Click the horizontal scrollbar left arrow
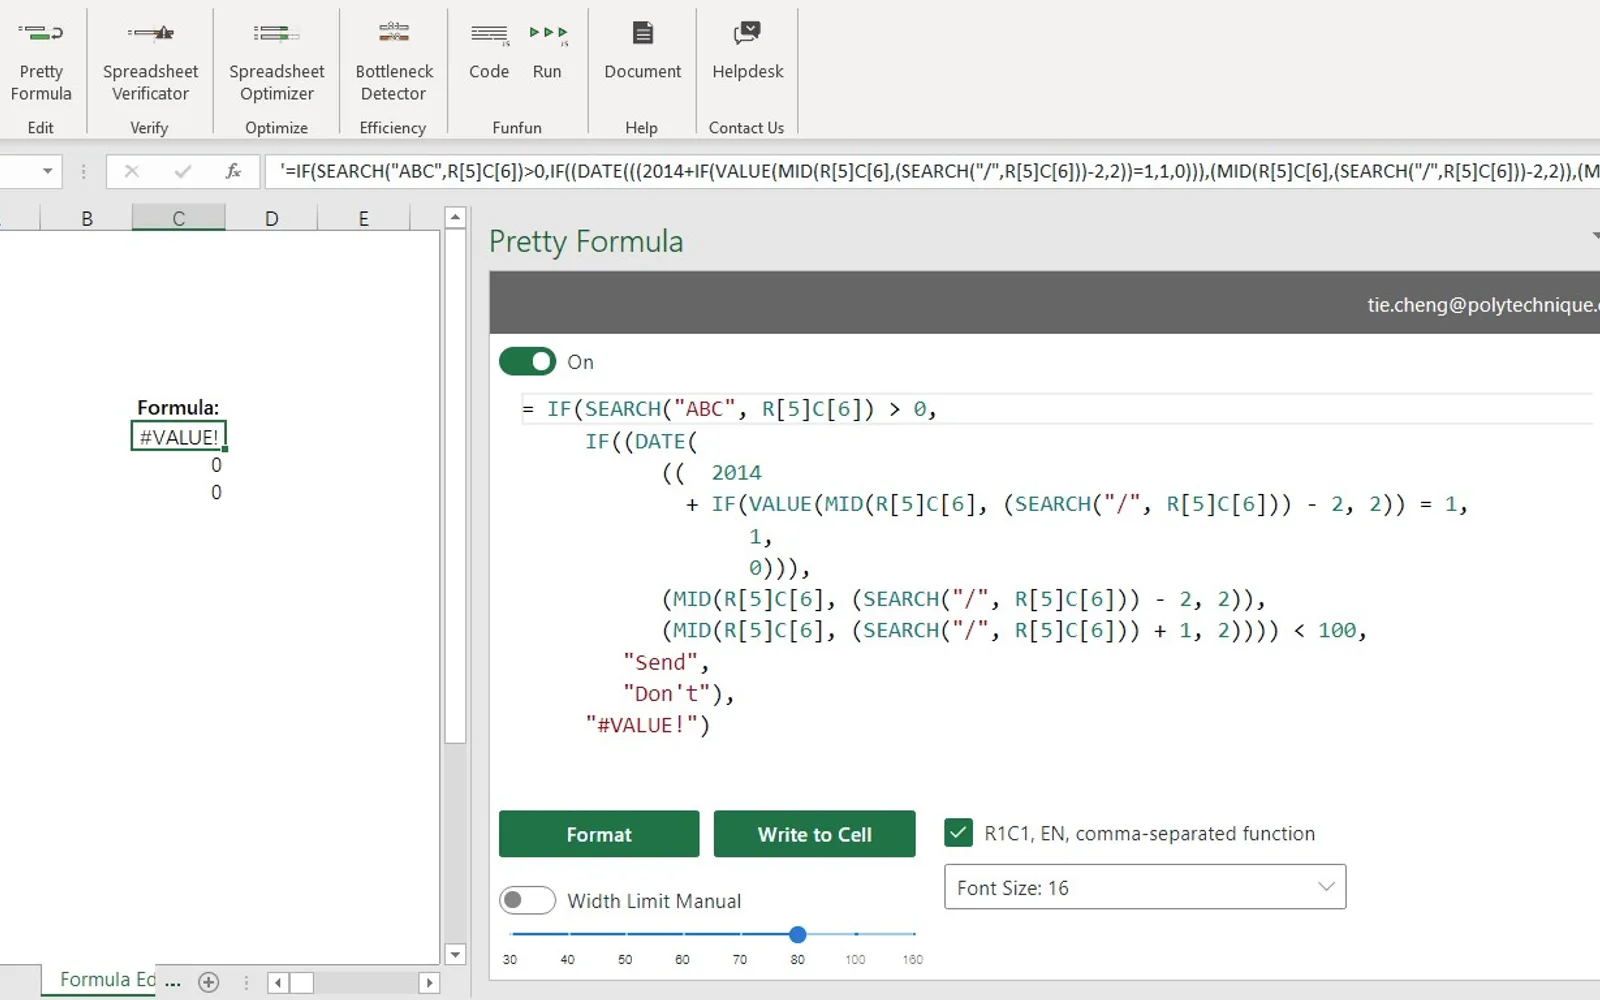 (x=278, y=982)
